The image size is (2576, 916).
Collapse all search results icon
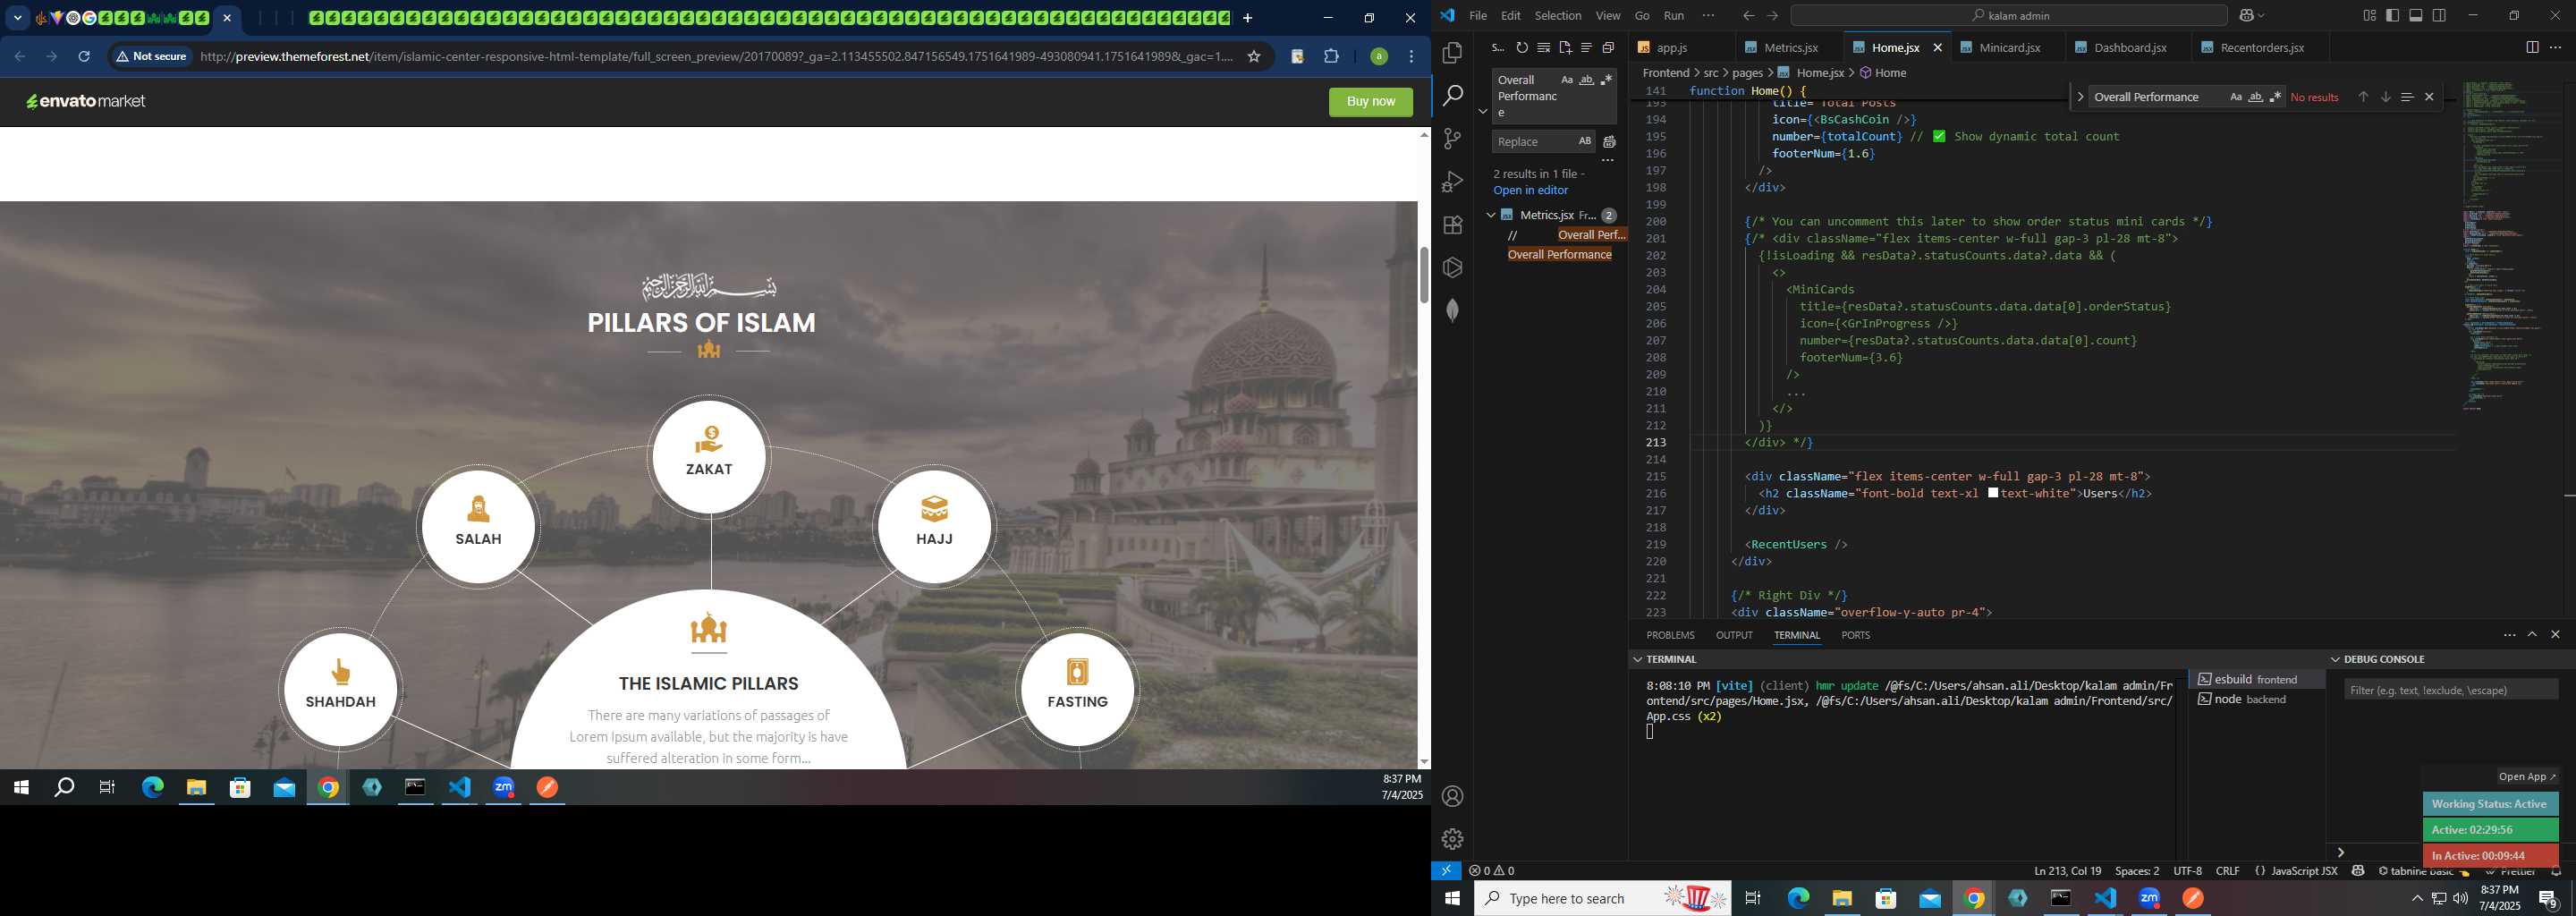point(1608,48)
